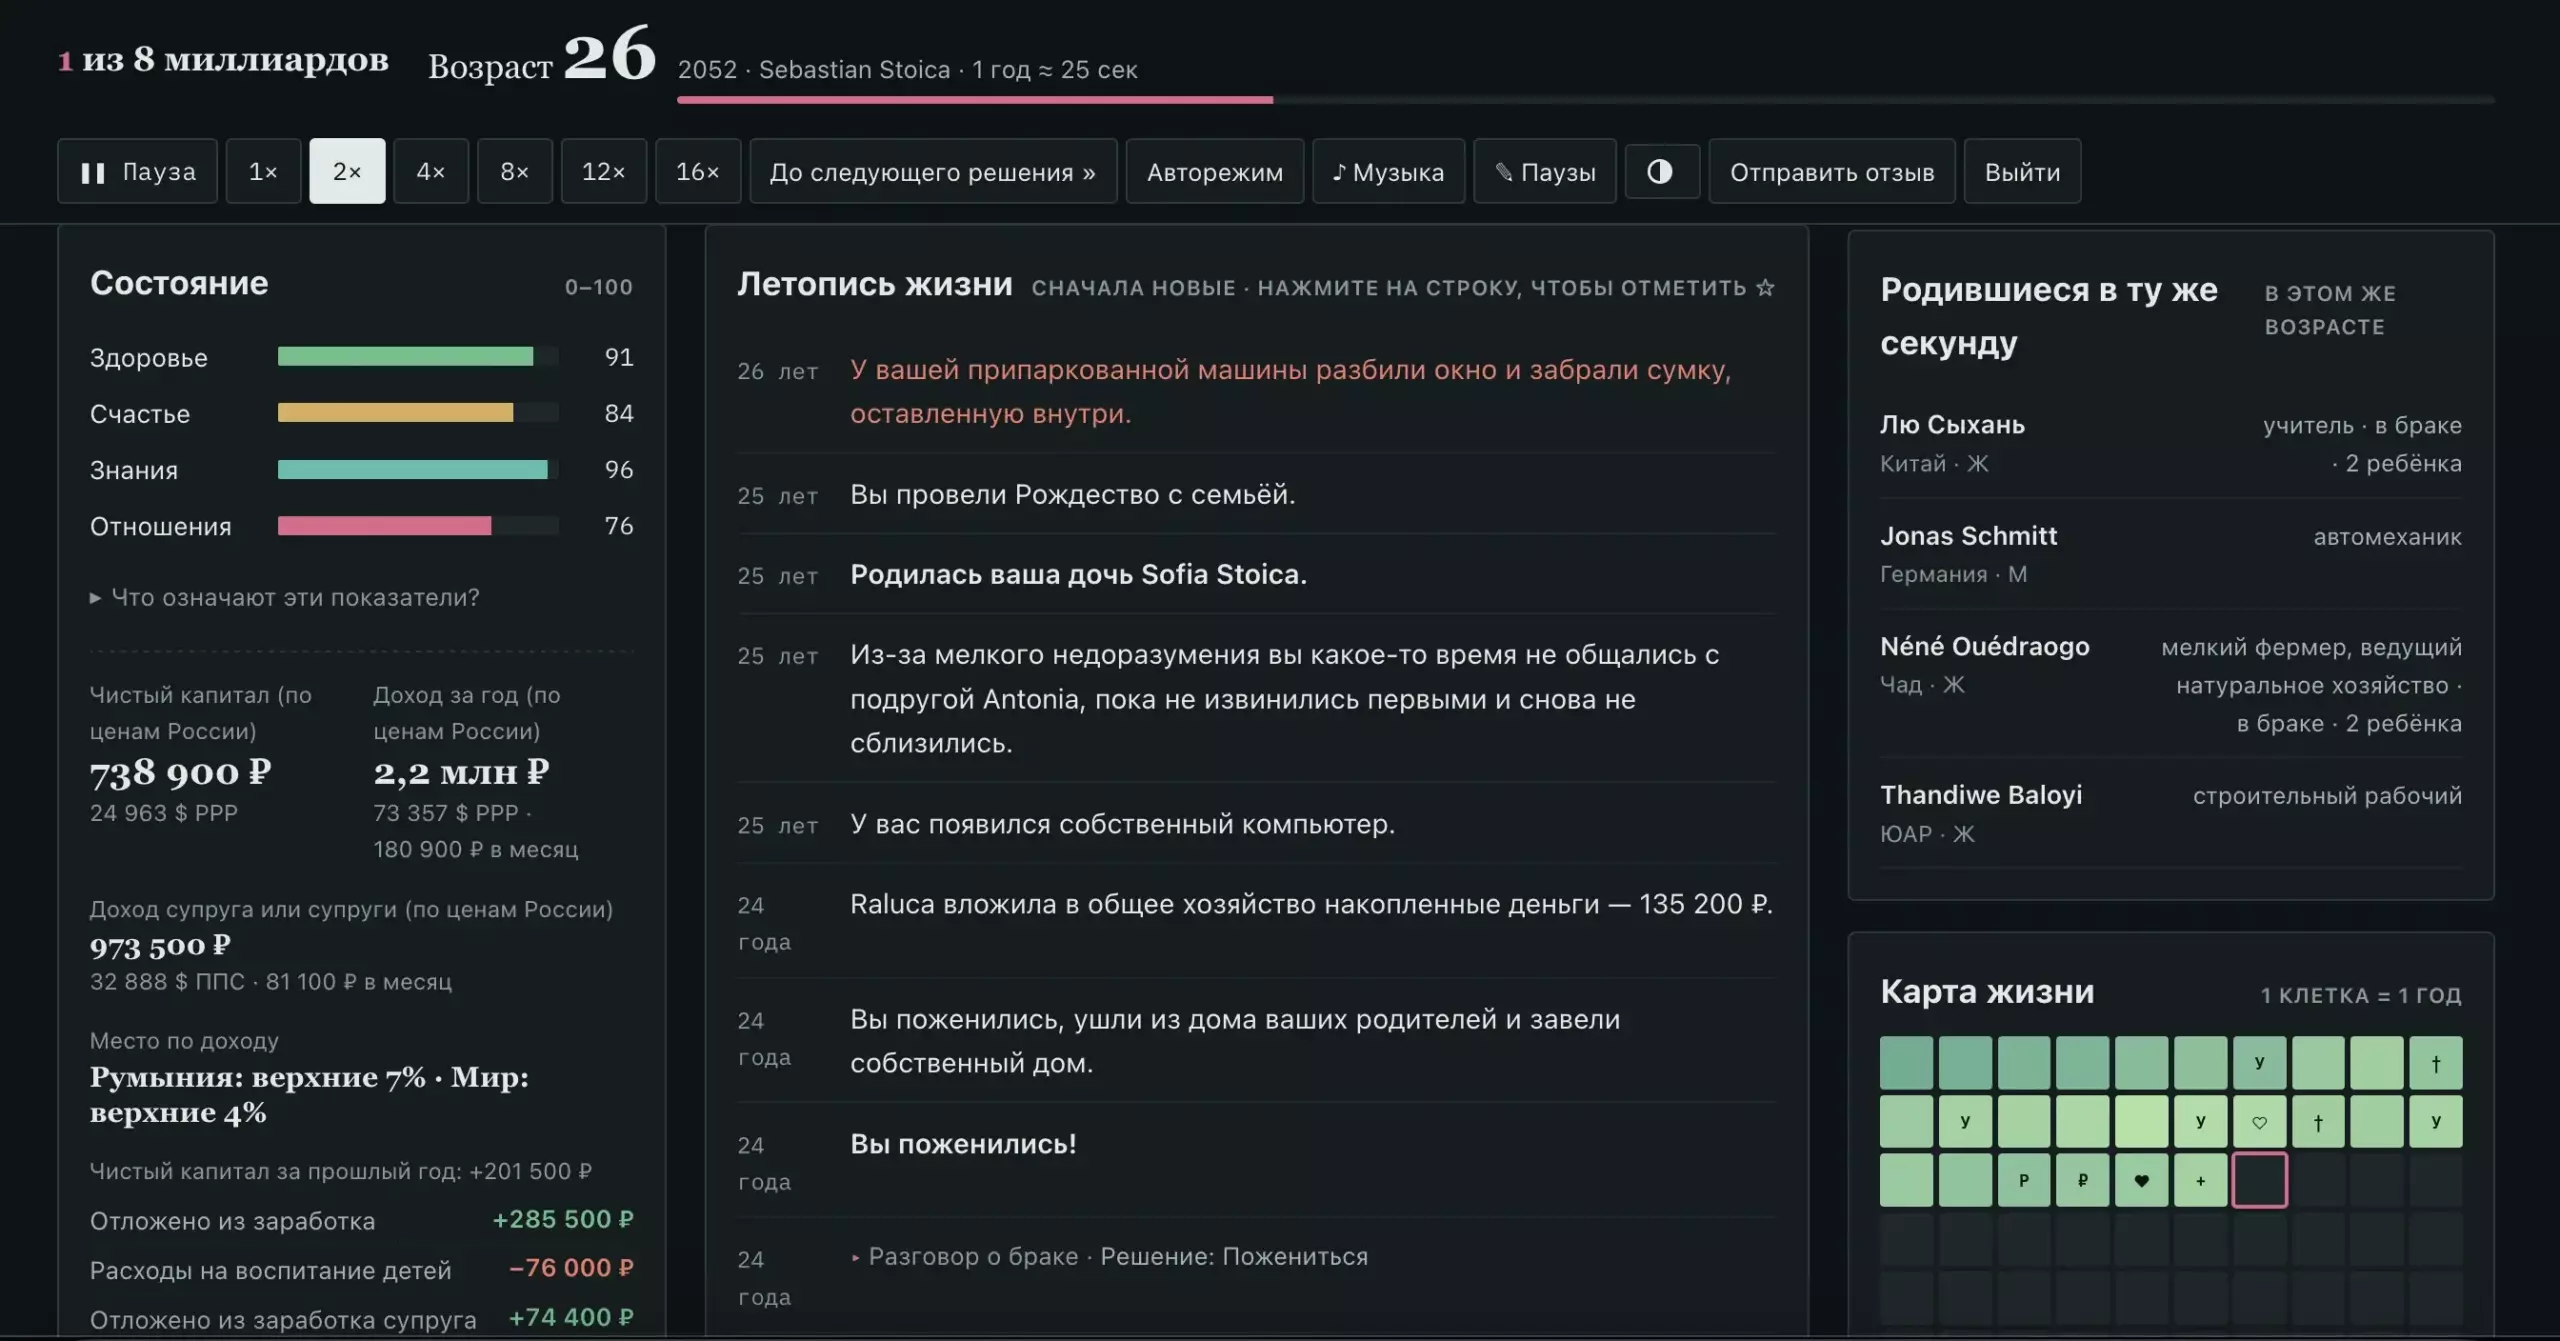Open Néné Ouédraogo's profile row
The image size is (2560, 1341).
2171,684
